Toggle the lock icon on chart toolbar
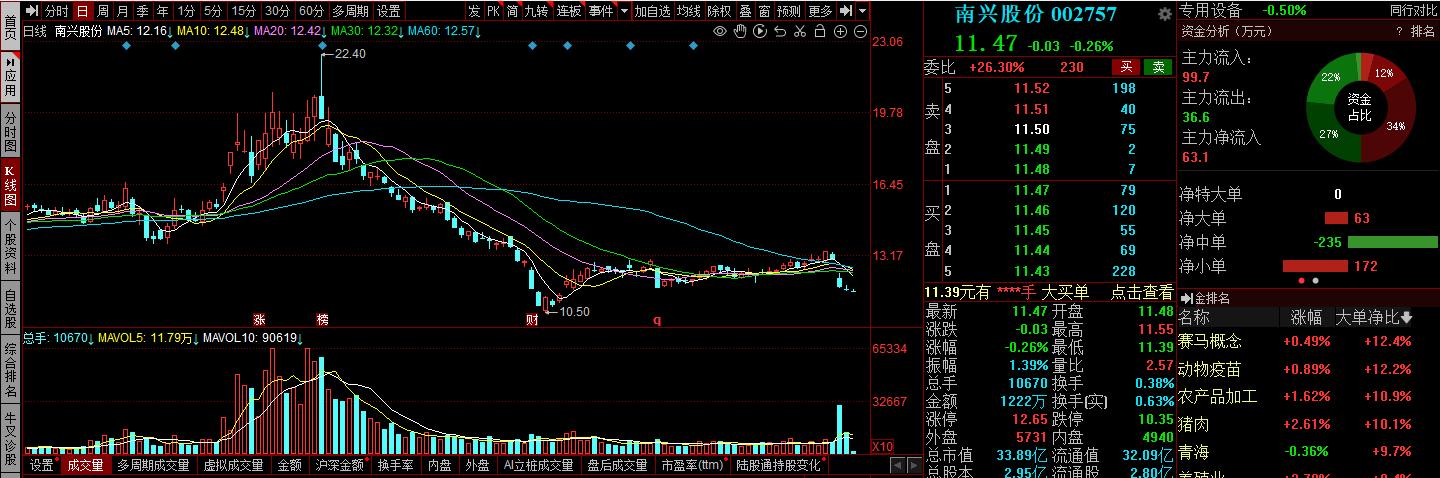 tap(820, 32)
